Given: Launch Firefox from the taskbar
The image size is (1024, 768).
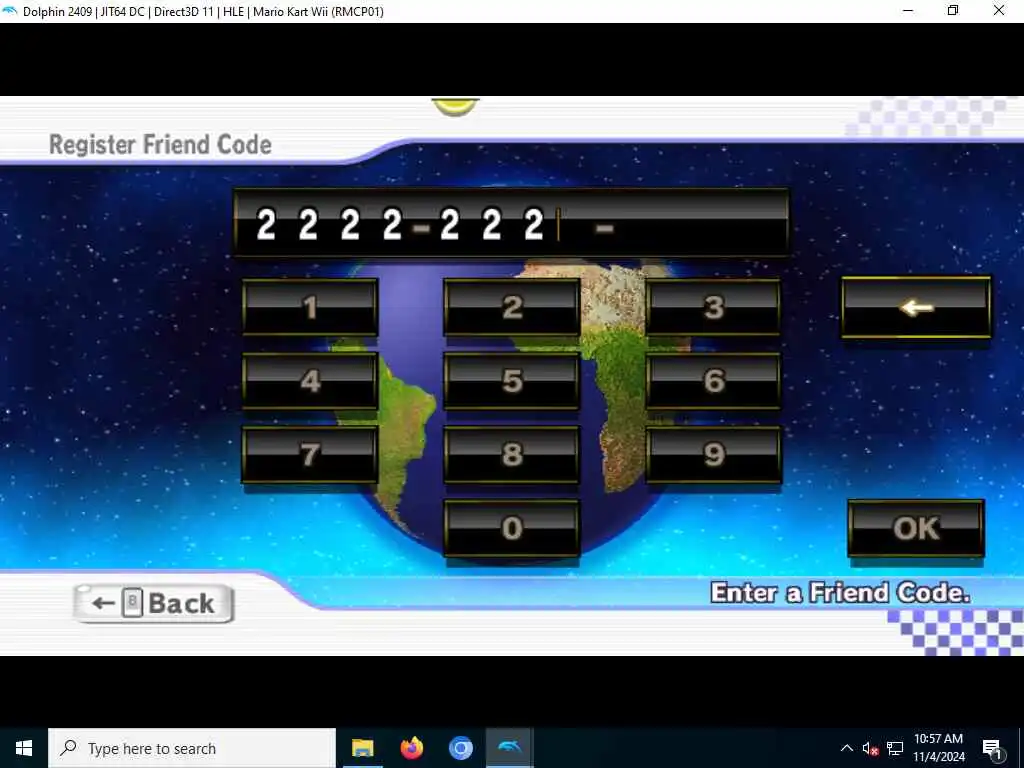Looking at the screenshot, I should pyautogui.click(x=411, y=748).
